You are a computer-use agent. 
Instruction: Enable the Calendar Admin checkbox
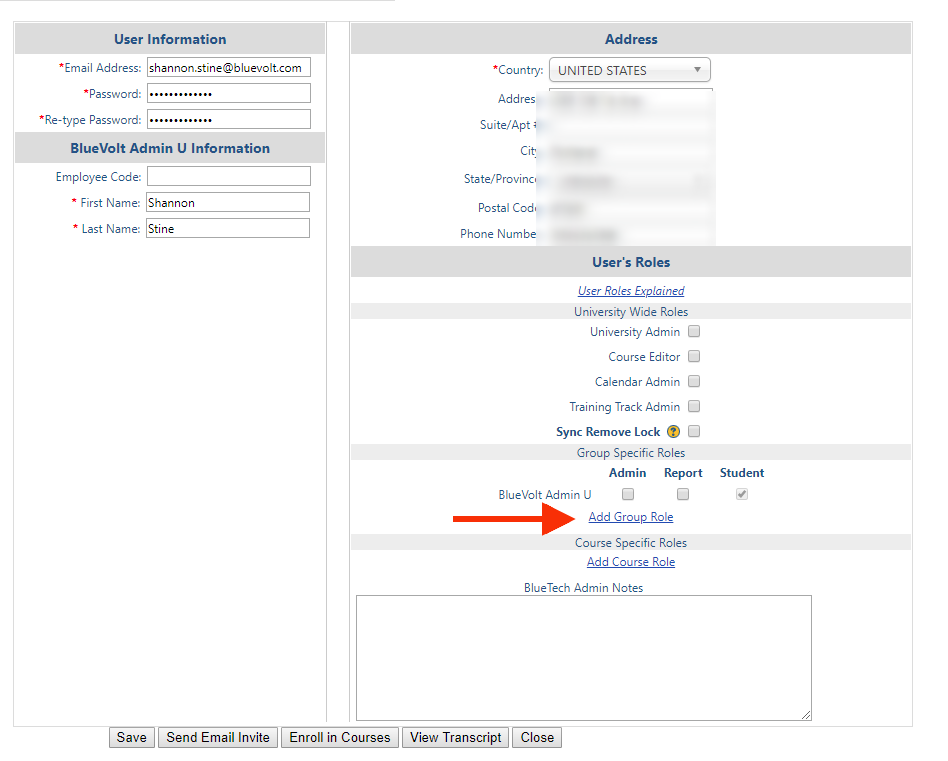(x=694, y=381)
